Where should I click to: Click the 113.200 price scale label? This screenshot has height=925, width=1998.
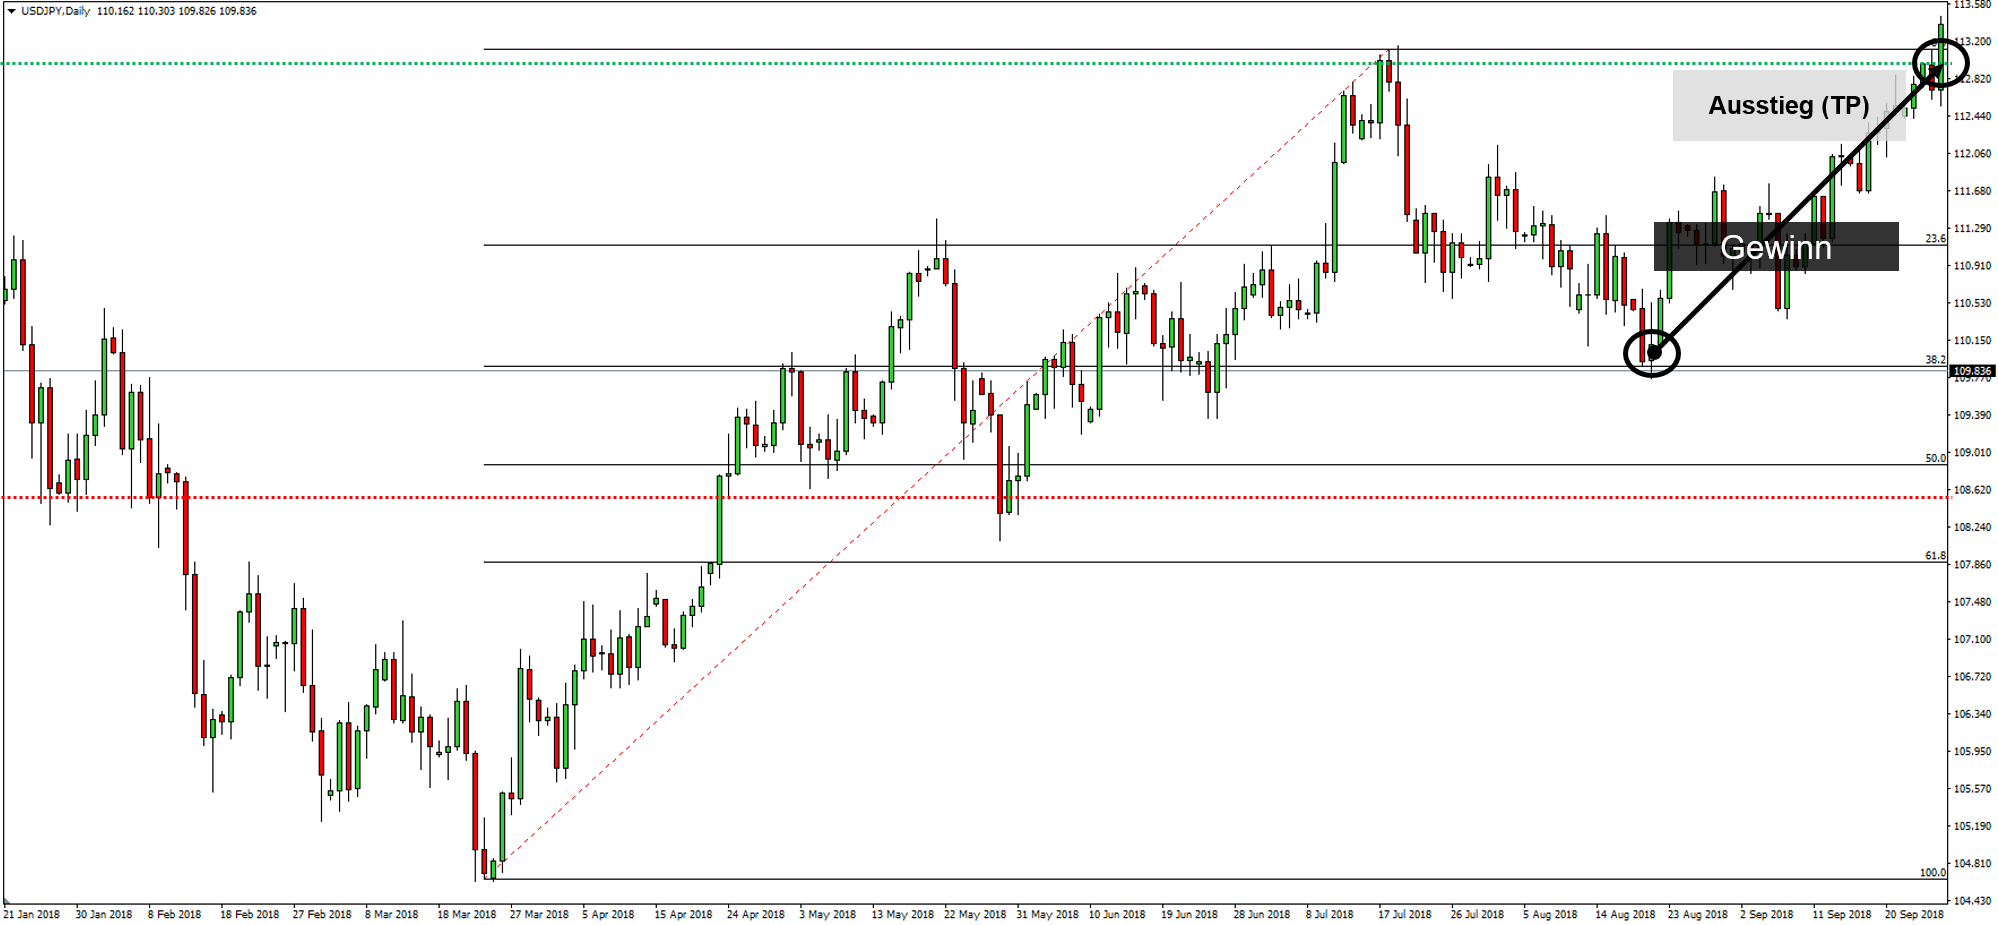tap(1972, 42)
